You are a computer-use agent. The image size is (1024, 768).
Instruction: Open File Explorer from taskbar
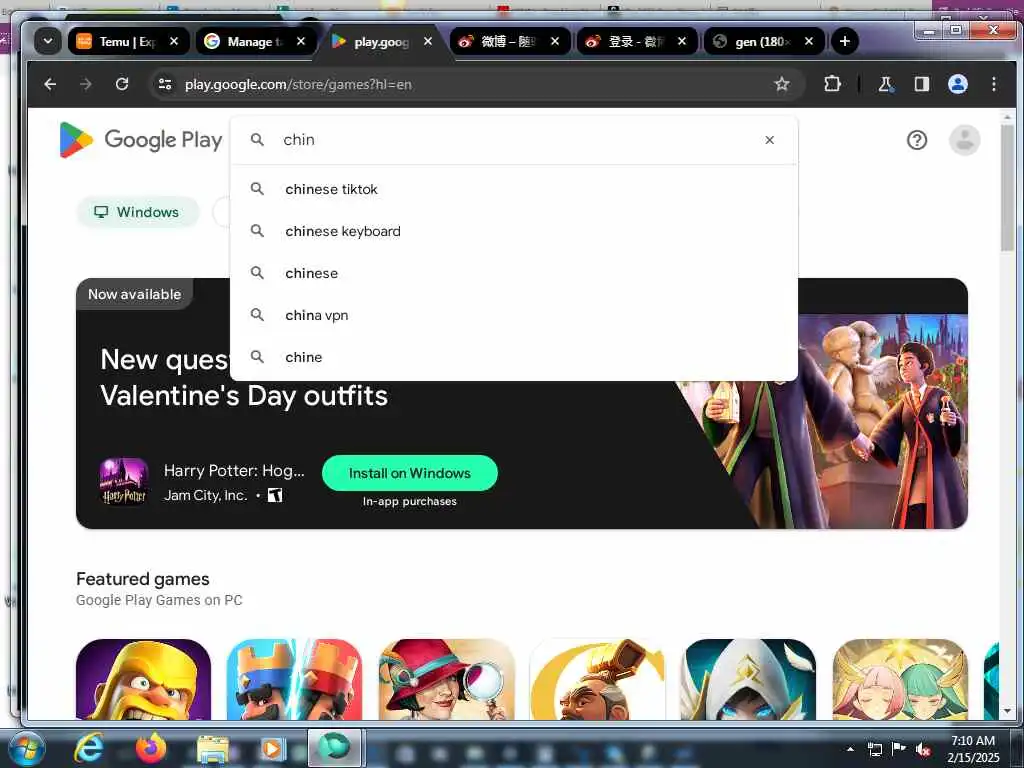[212, 748]
